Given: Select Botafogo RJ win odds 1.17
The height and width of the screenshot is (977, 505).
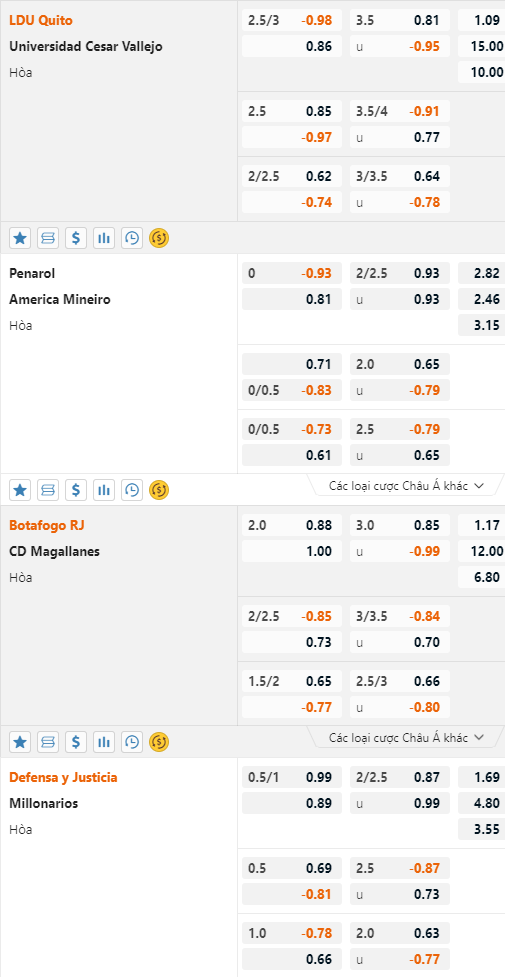Looking at the screenshot, I should pos(481,525).
